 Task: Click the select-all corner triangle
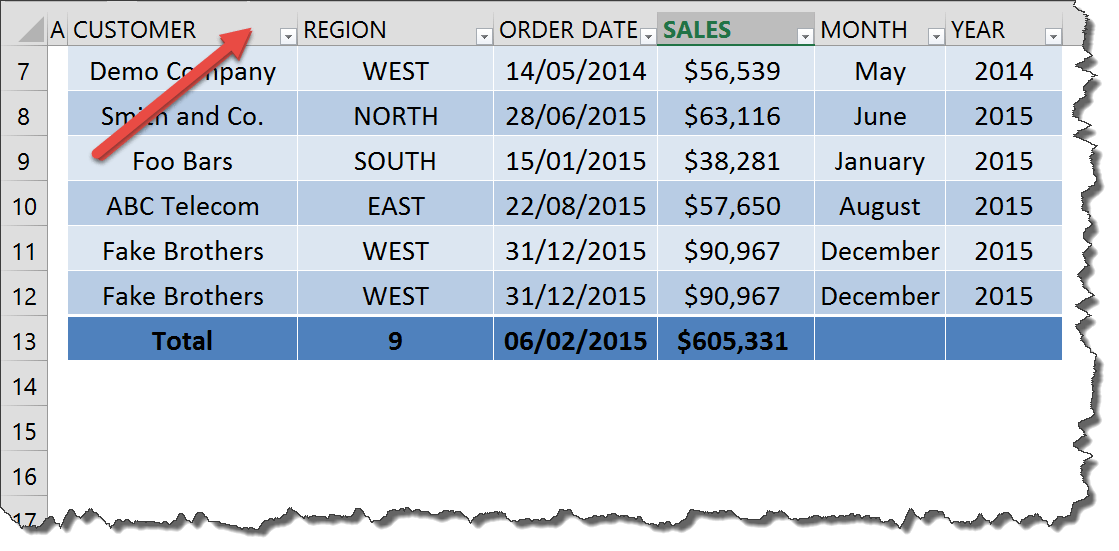coord(29,30)
